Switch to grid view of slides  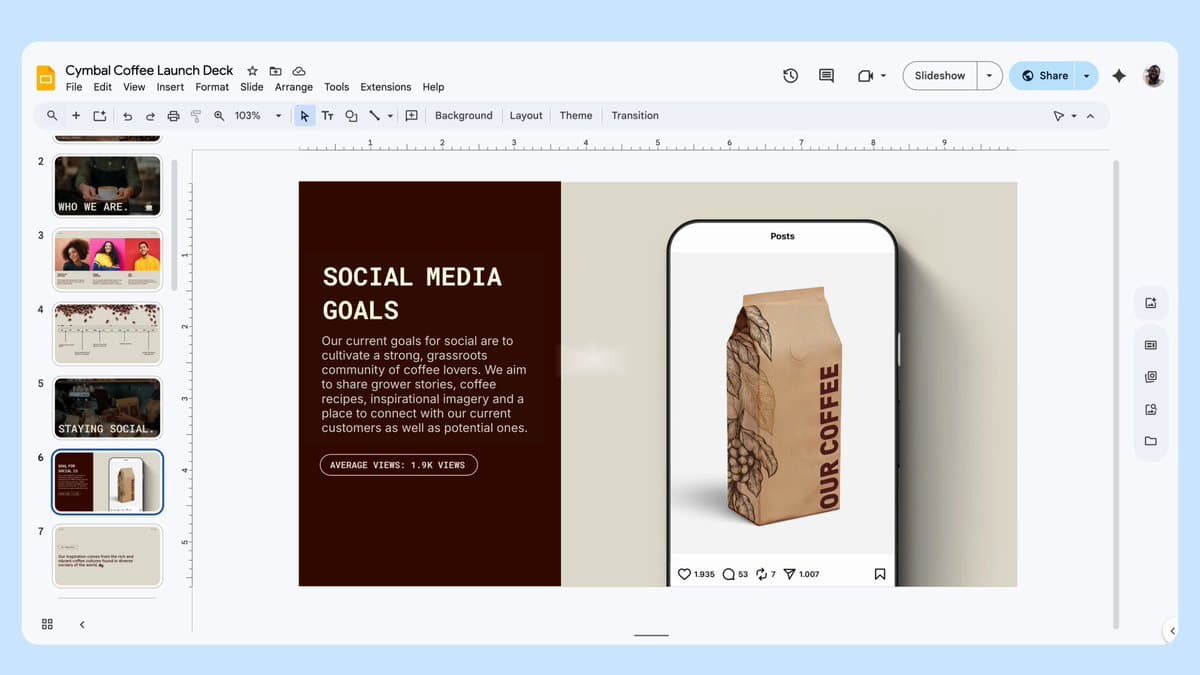(46, 623)
